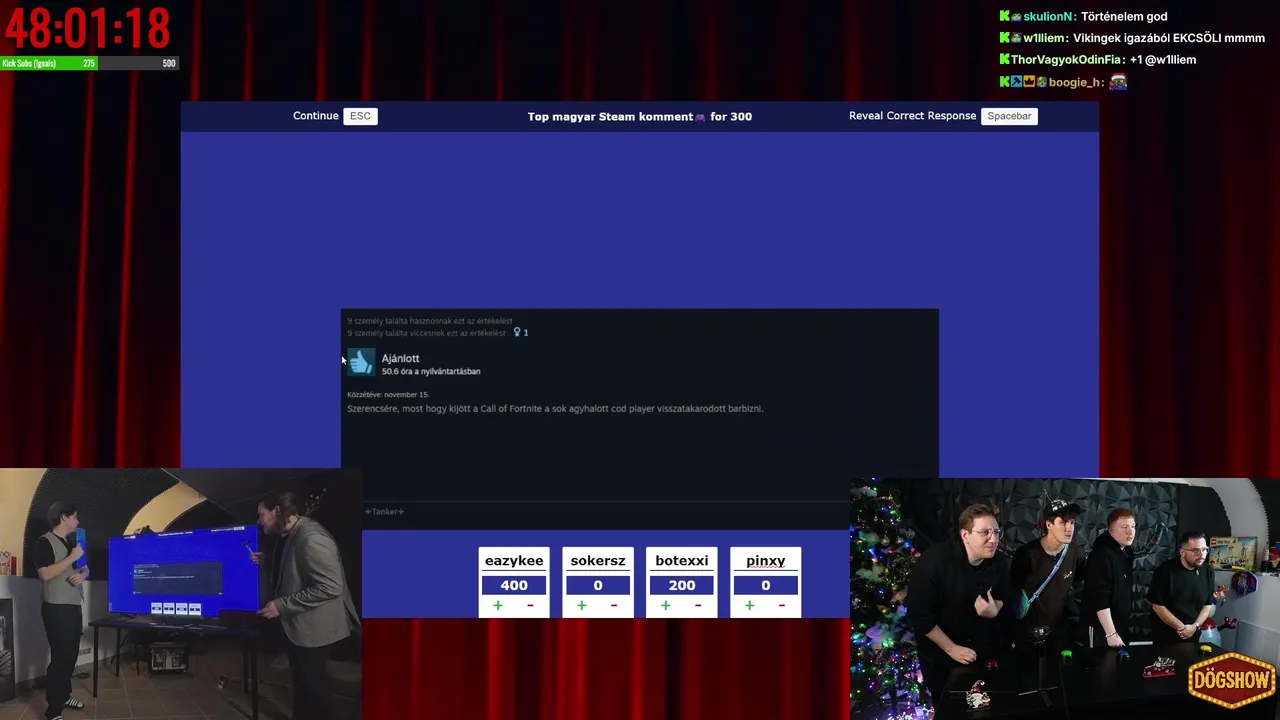Click the 48:01:18 stream countdown timer
The image size is (1280, 720).
tap(87, 28)
